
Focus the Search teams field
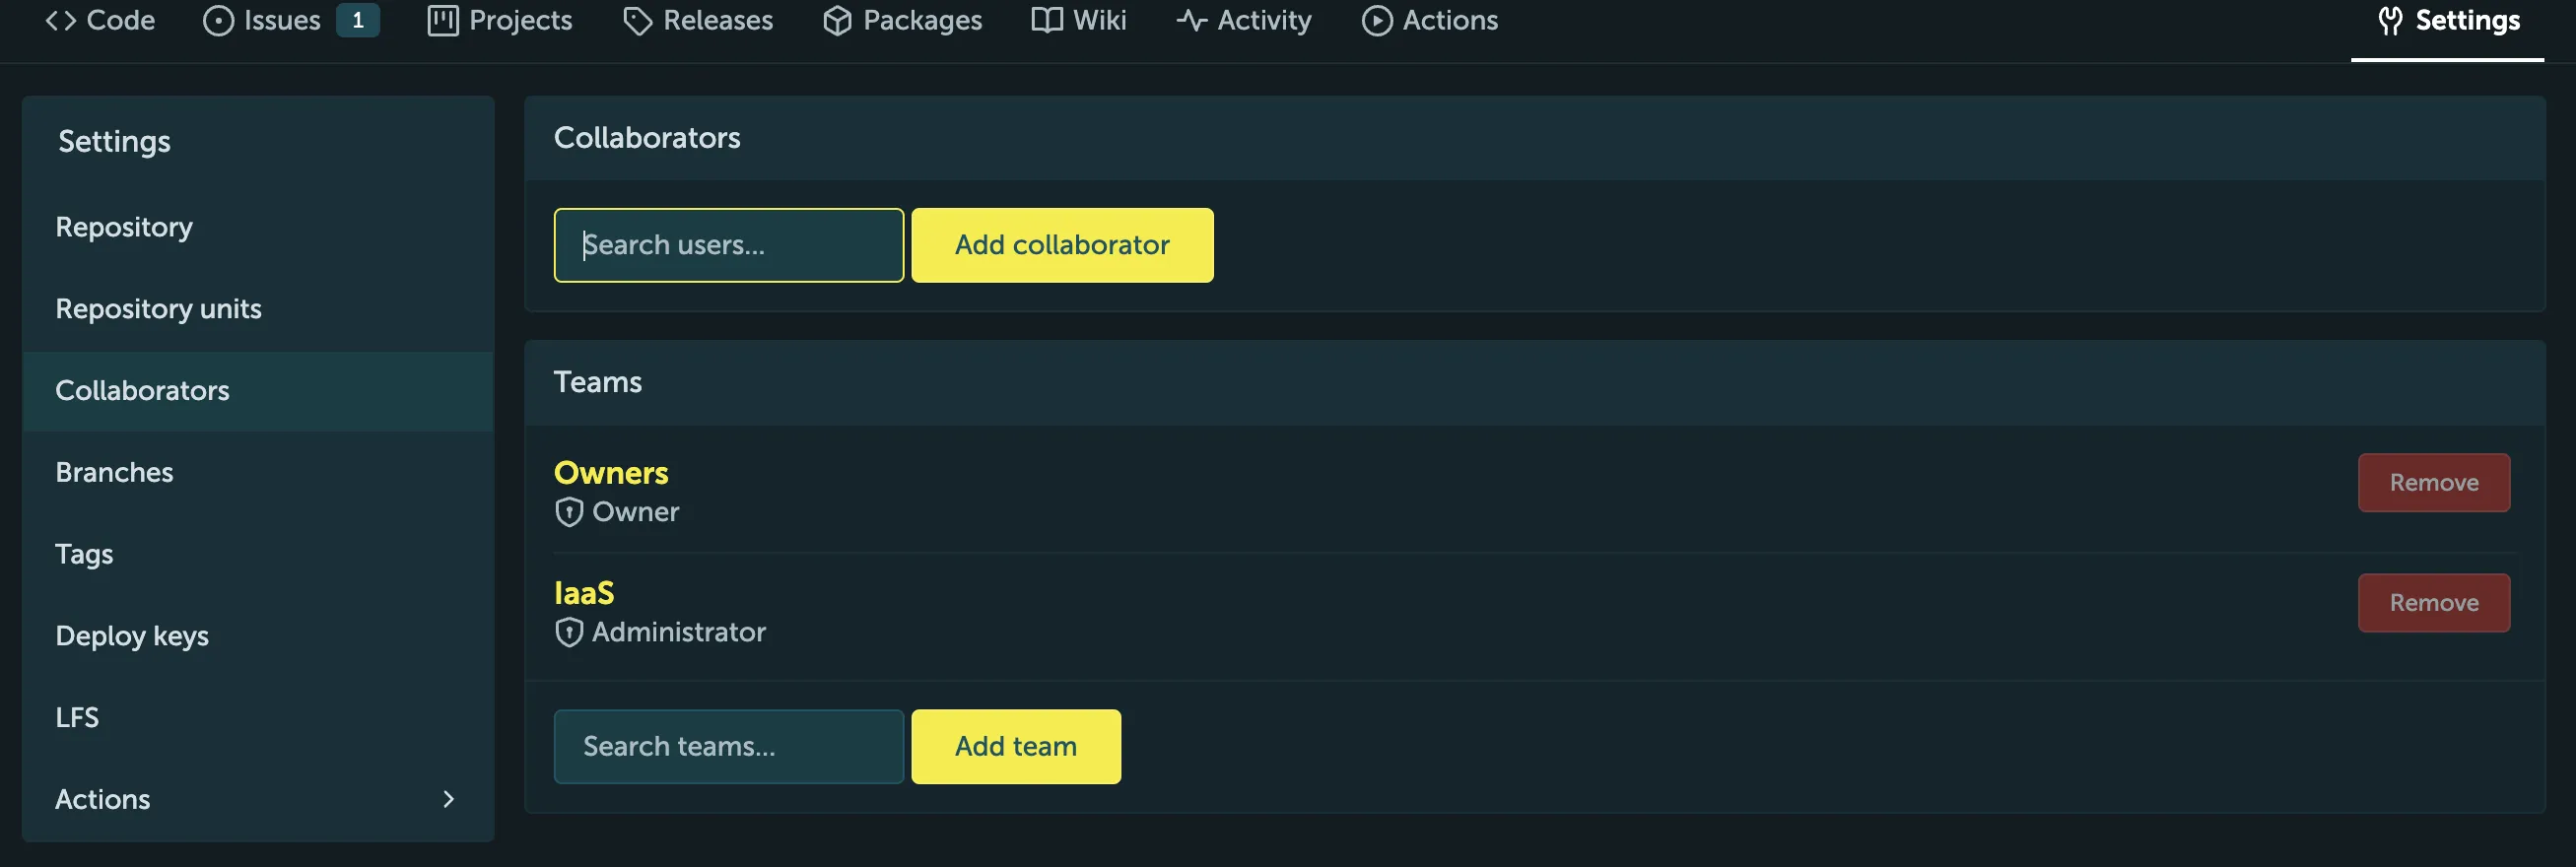[729, 747]
